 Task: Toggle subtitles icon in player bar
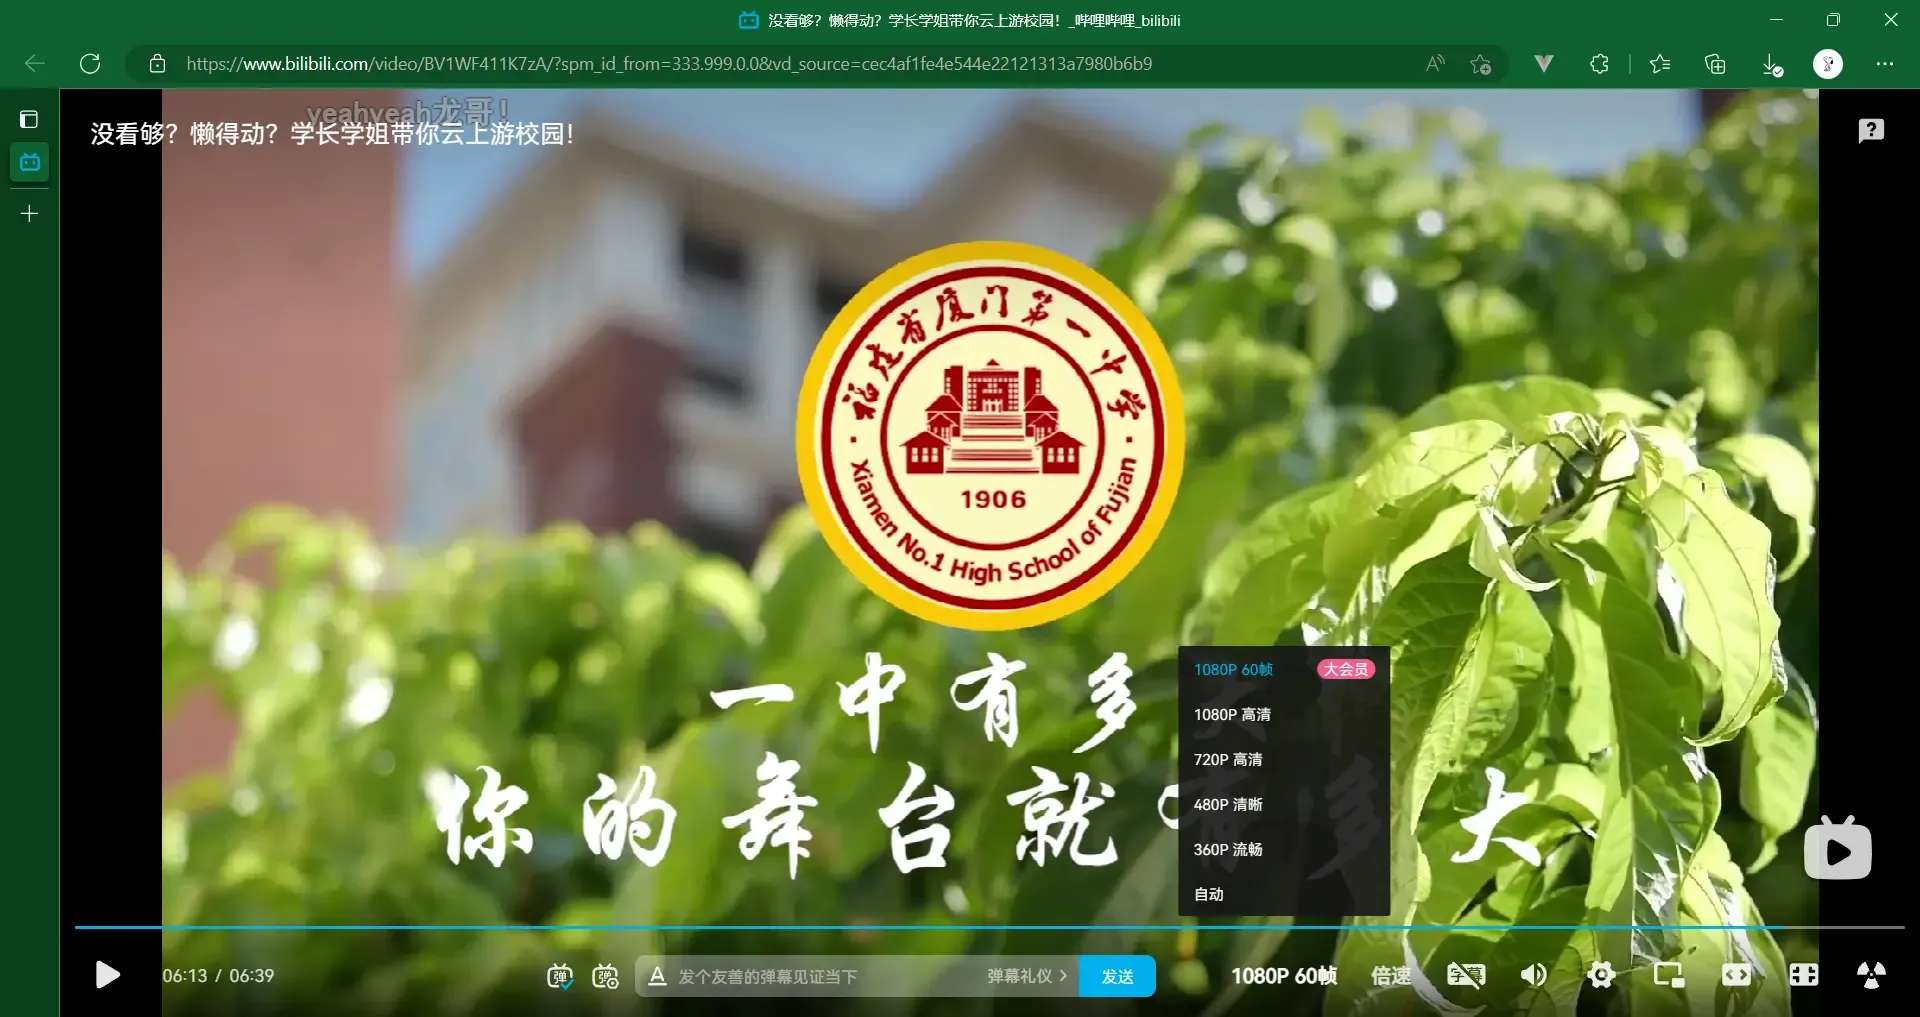[1466, 975]
